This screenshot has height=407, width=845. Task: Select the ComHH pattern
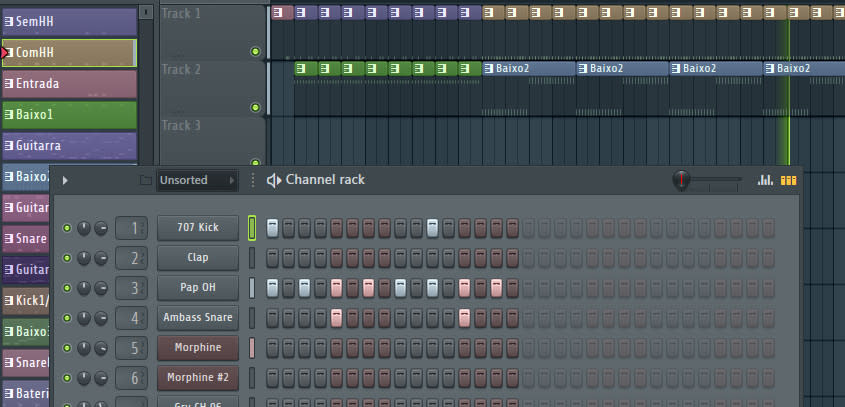coord(70,53)
